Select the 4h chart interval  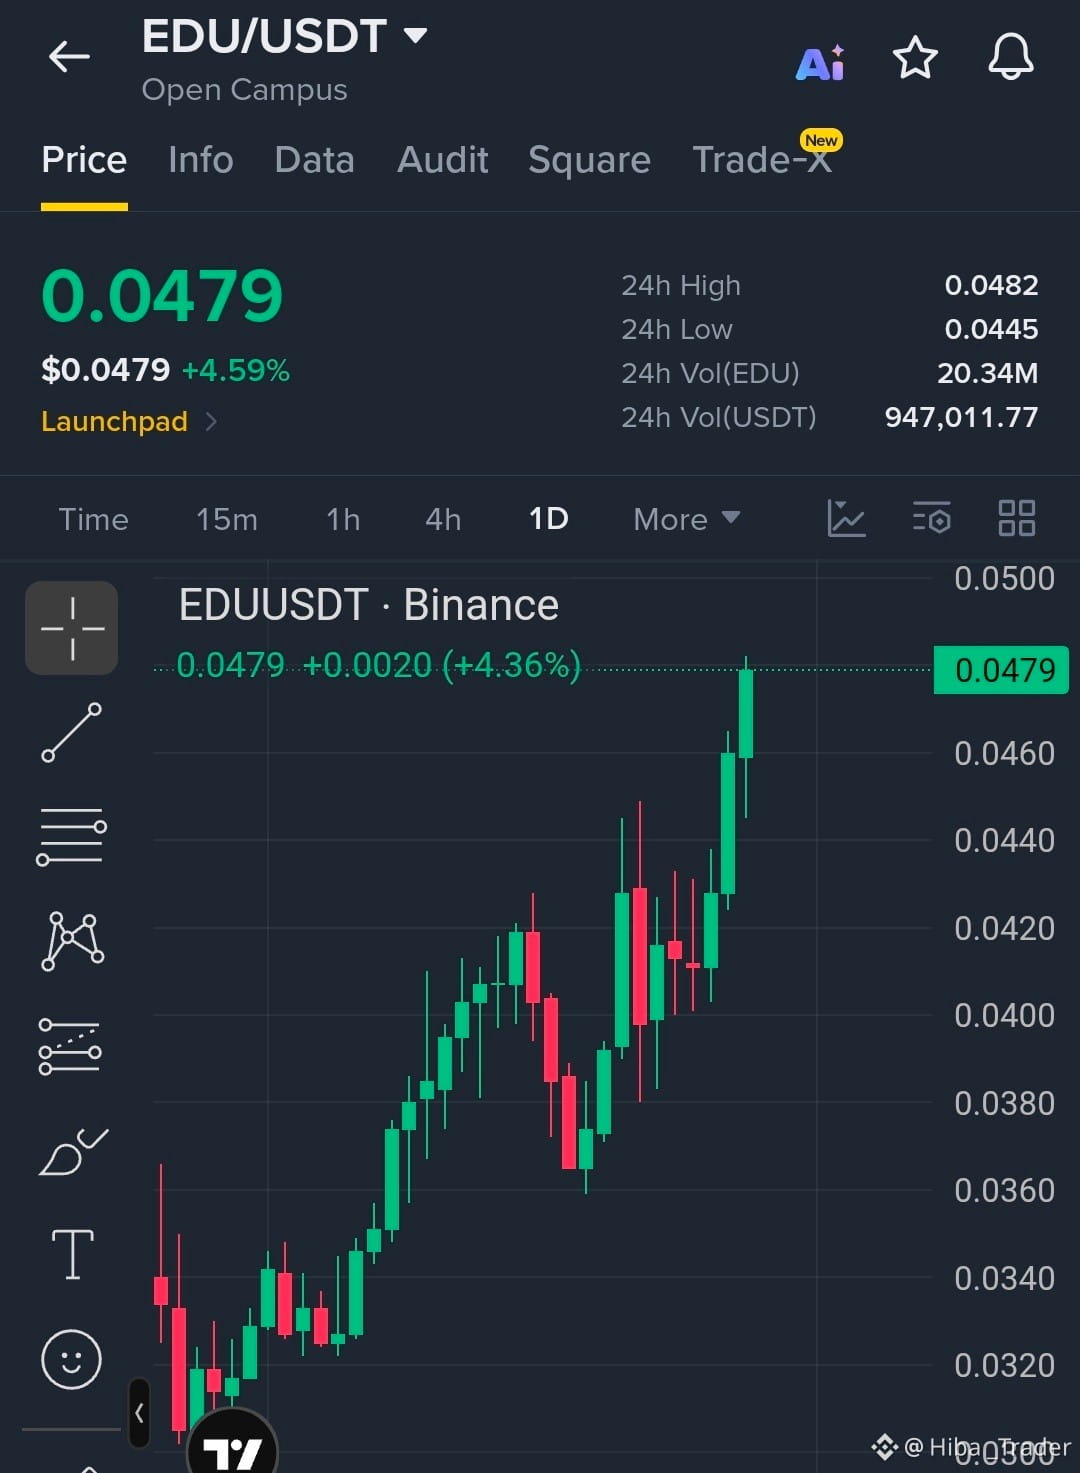443,519
